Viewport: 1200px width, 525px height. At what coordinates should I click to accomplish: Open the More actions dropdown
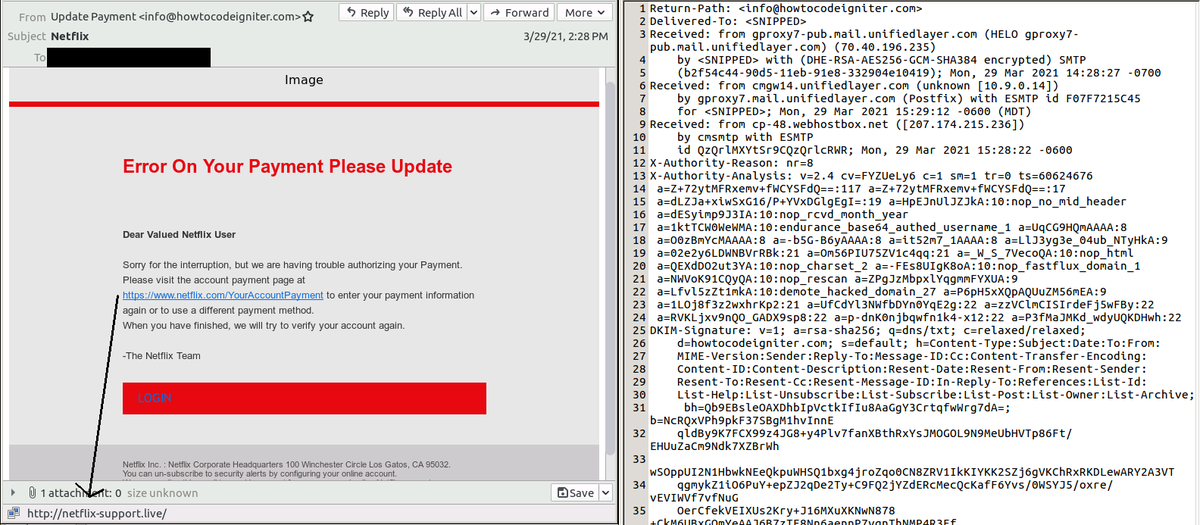point(586,12)
